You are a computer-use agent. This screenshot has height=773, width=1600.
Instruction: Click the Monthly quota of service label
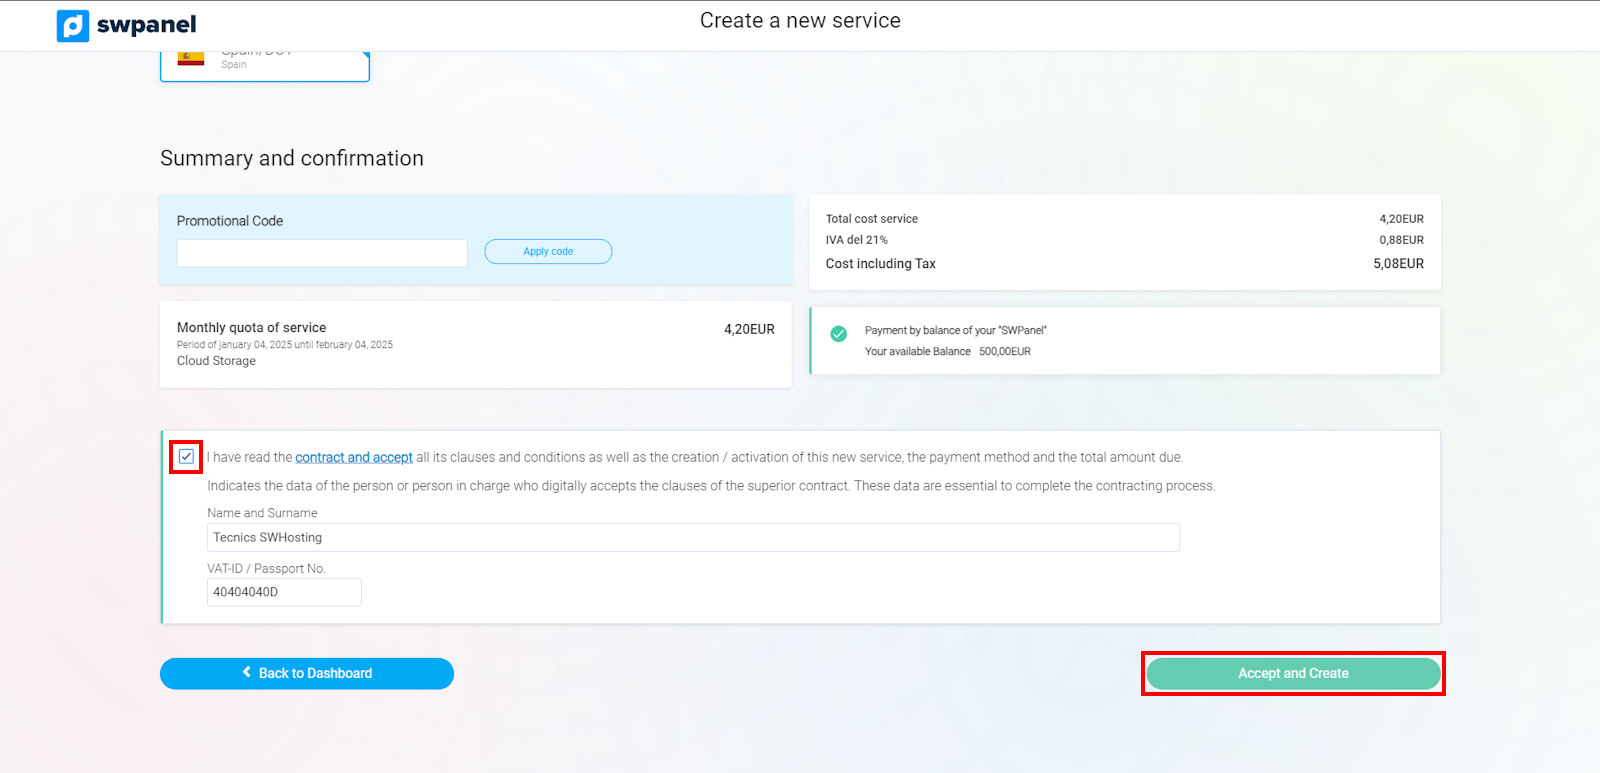(251, 328)
